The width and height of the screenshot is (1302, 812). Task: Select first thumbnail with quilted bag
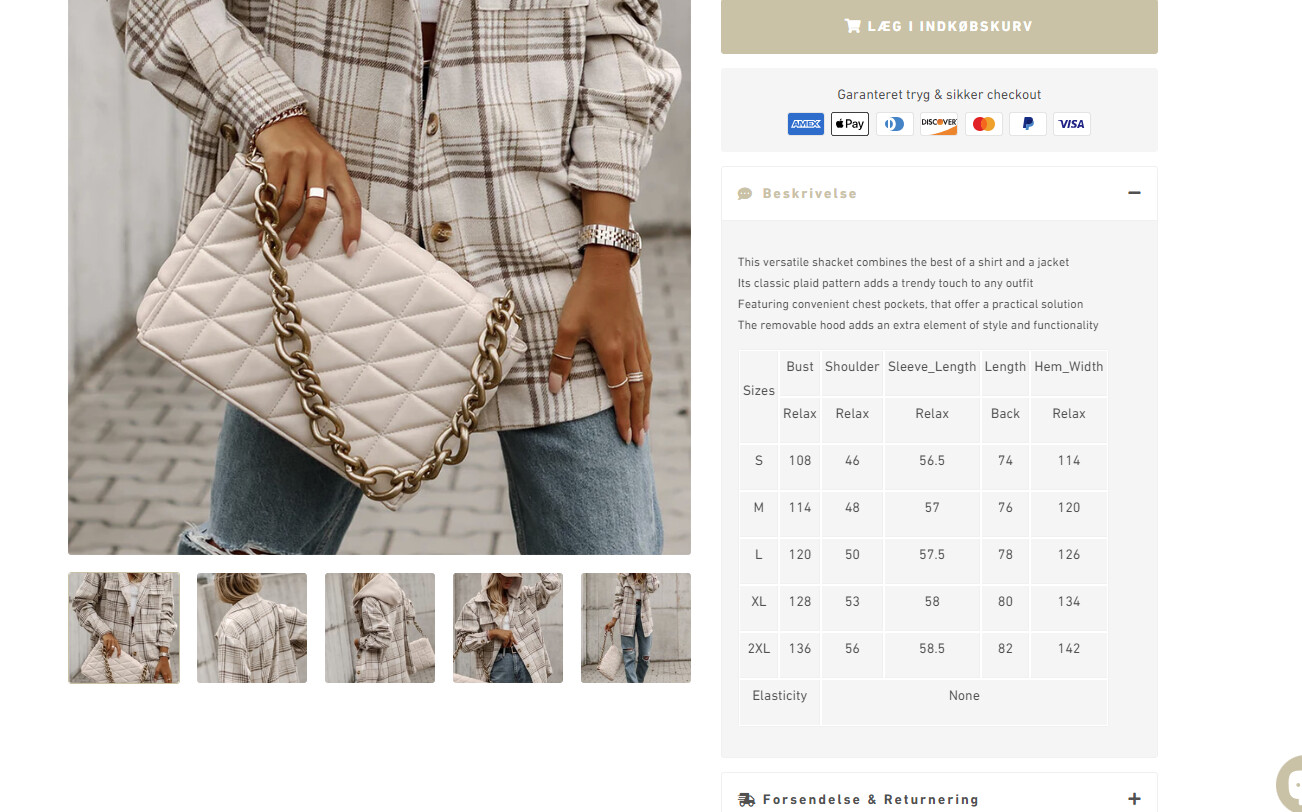(x=124, y=628)
